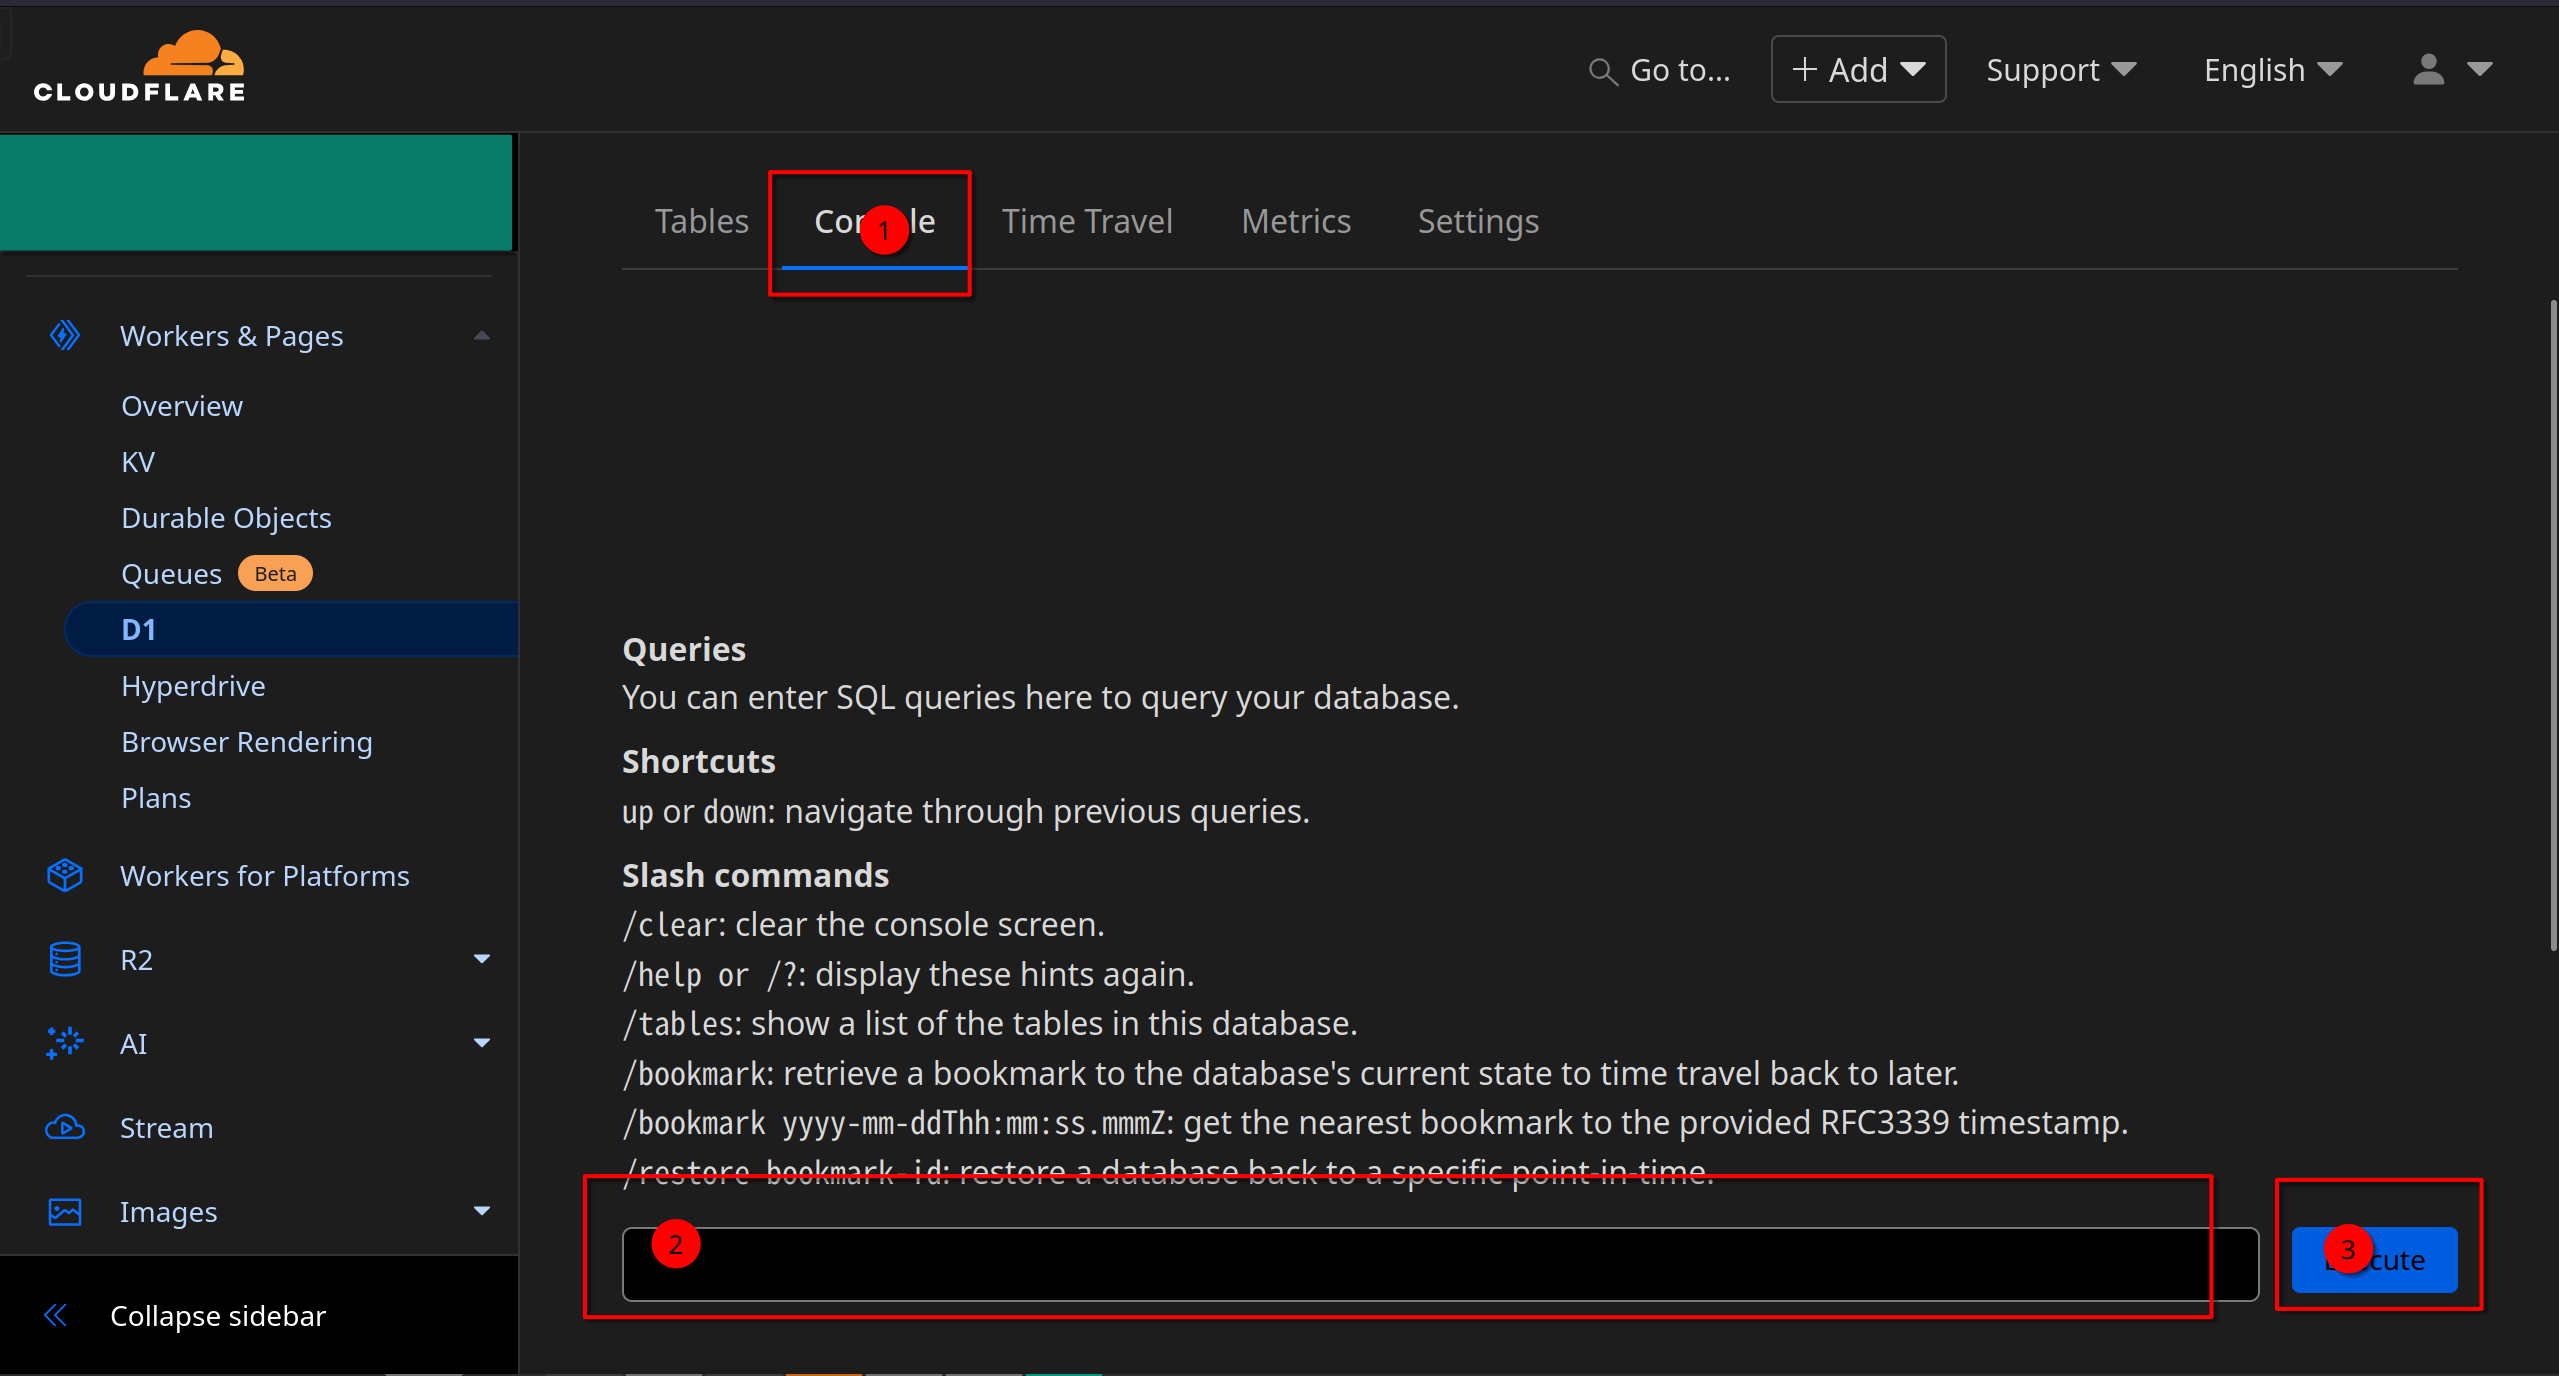Open Stream in sidebar
The image size is (2559, 1376).
166,1128
